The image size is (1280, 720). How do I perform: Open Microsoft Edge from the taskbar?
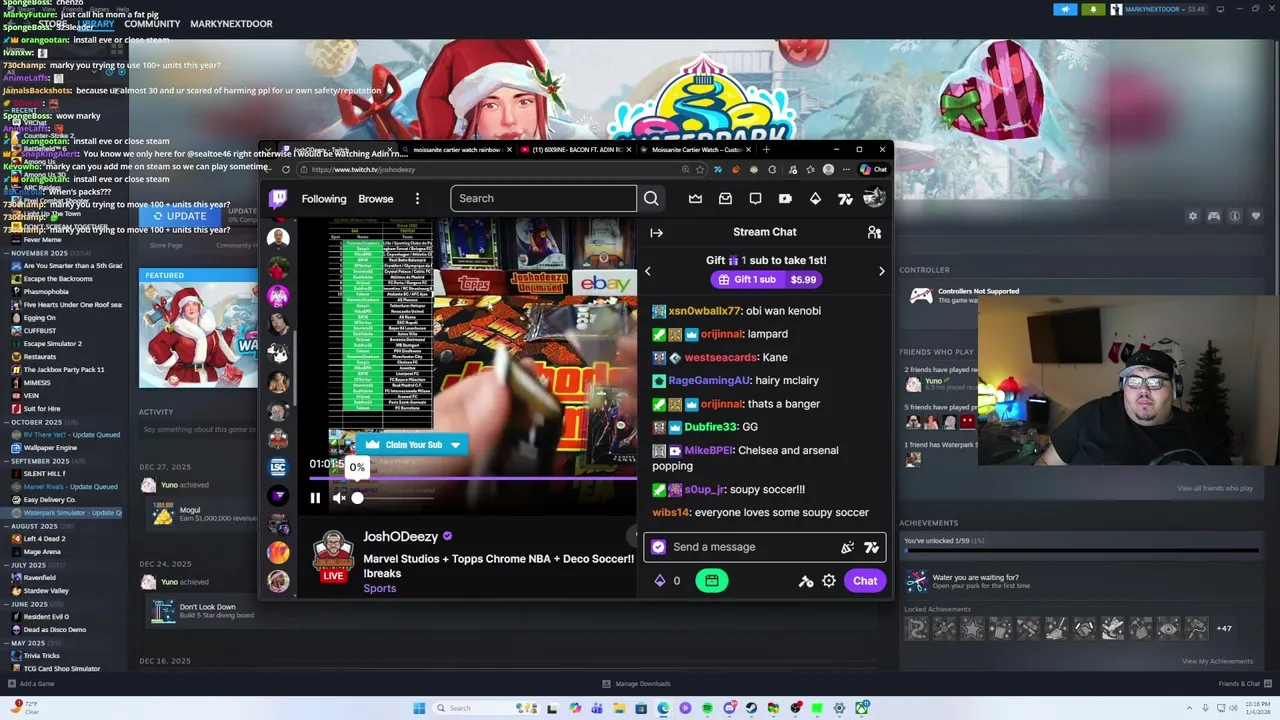click(663, 708)
